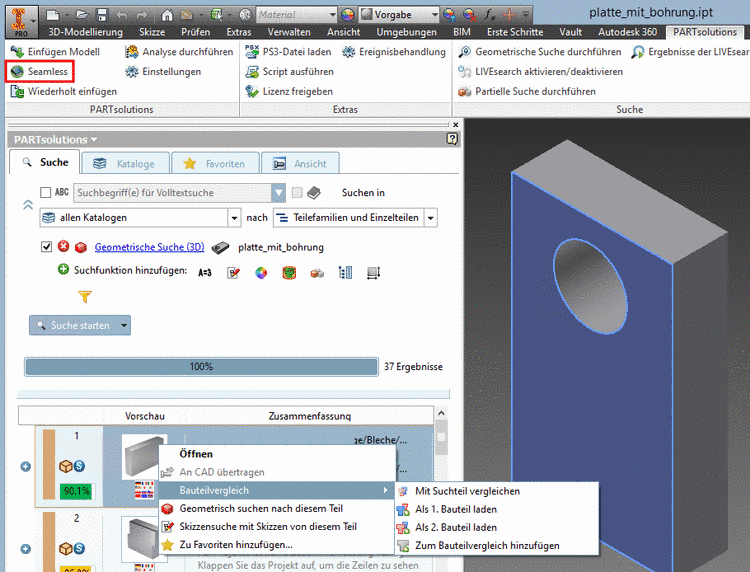750x572 pixels.
Task: Click the Undo arrow in quick access toolbar
Action: coord(122,15)
